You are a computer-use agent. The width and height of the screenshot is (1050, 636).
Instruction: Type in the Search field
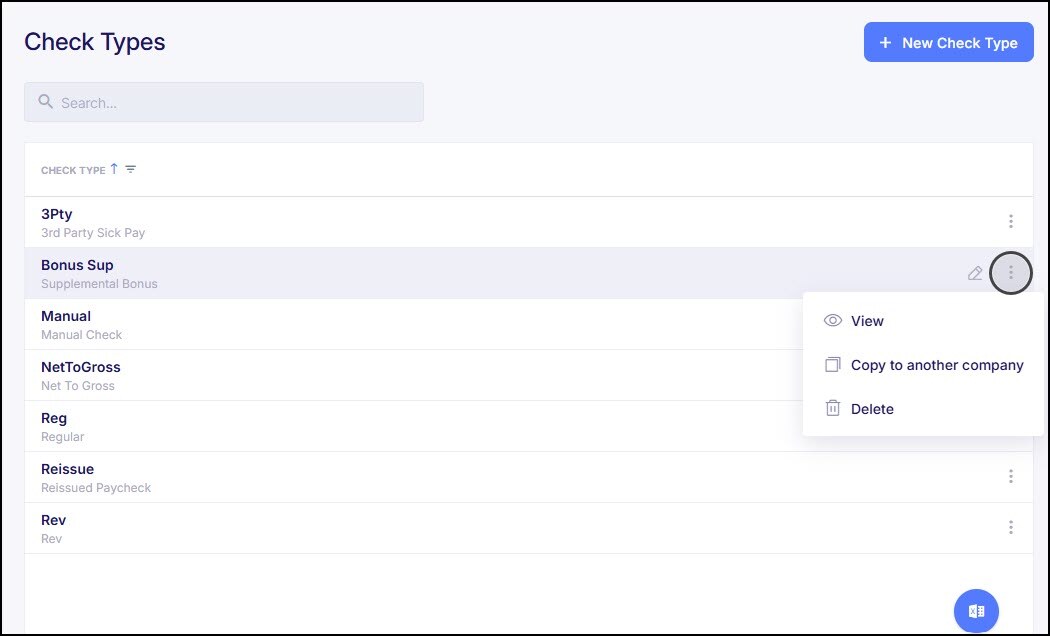(235, 102)
